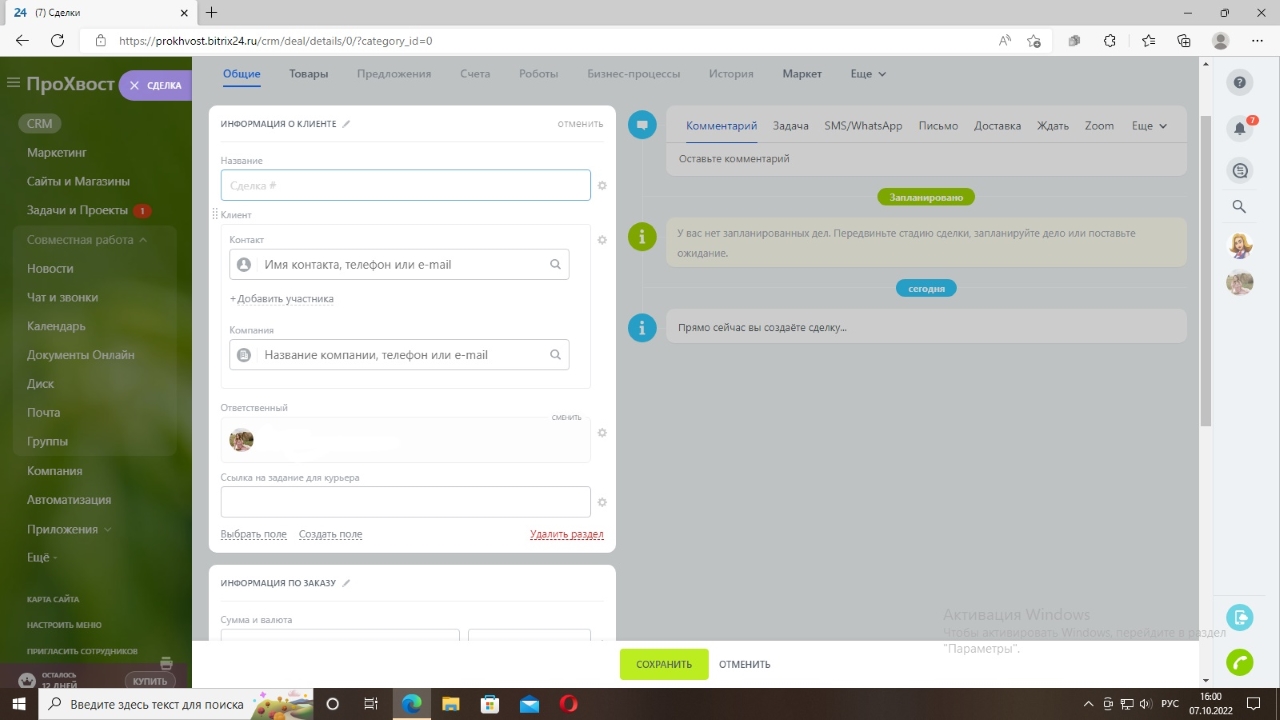Click the Компания name input

399,355
